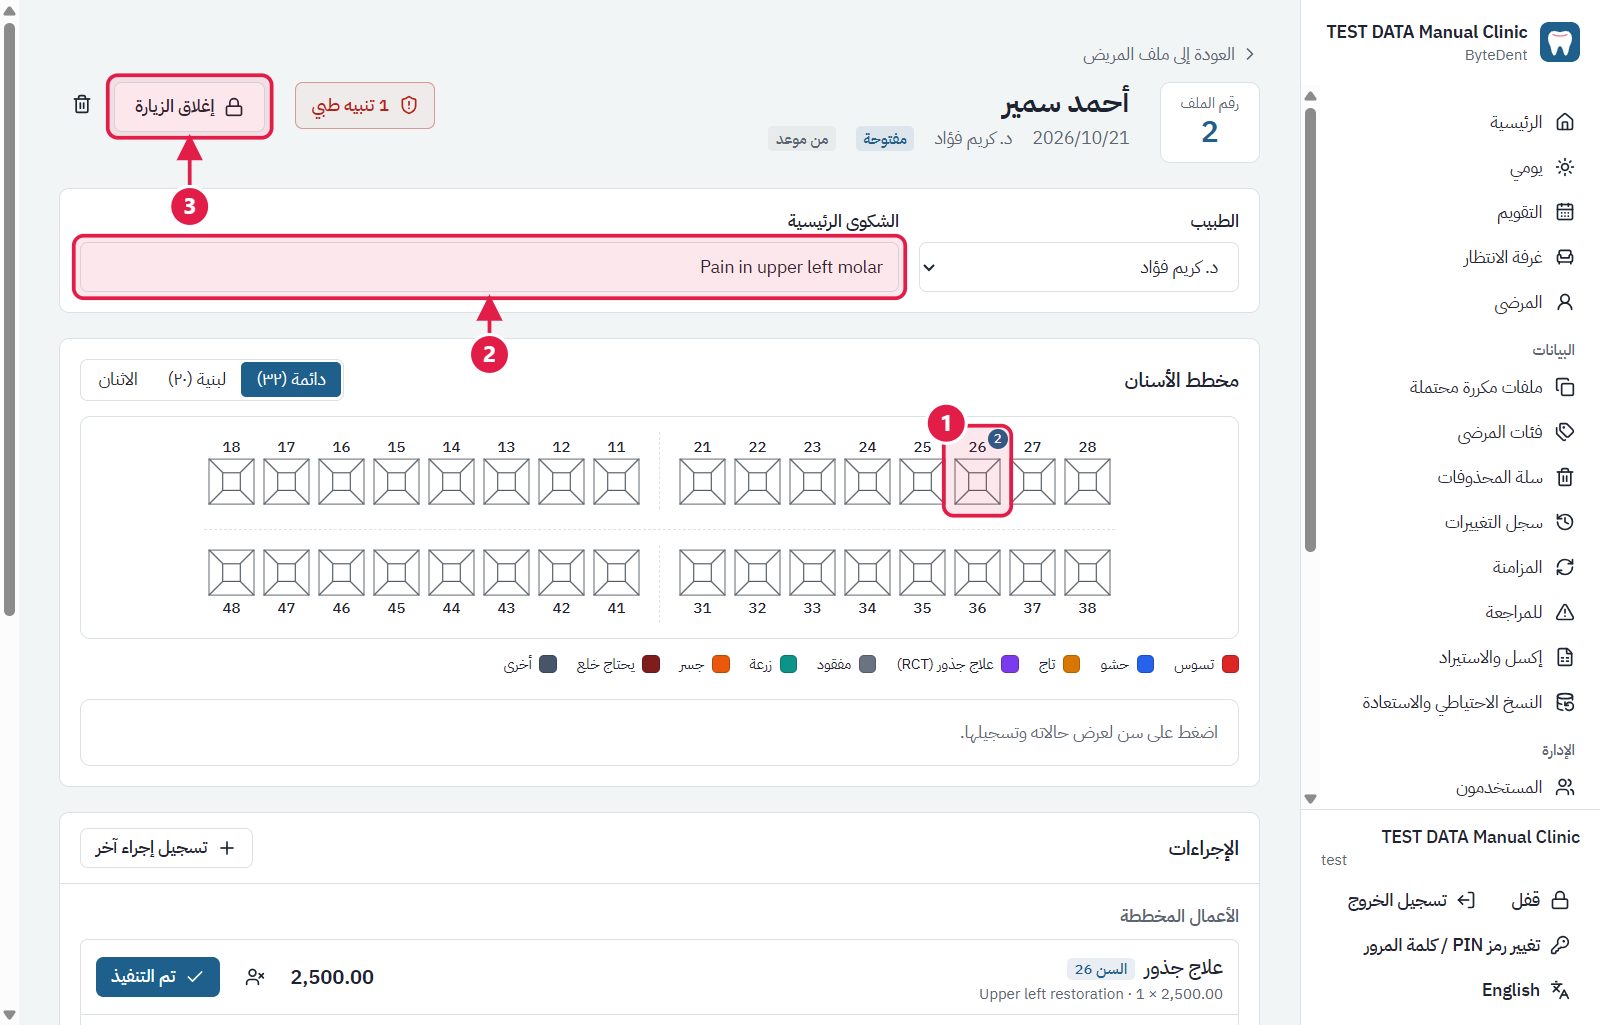The width and height of the screenshot is (1600, 1025).
Task: Switch to لبنية (٢٠) primary teeth tab
Action: point(197,379)
